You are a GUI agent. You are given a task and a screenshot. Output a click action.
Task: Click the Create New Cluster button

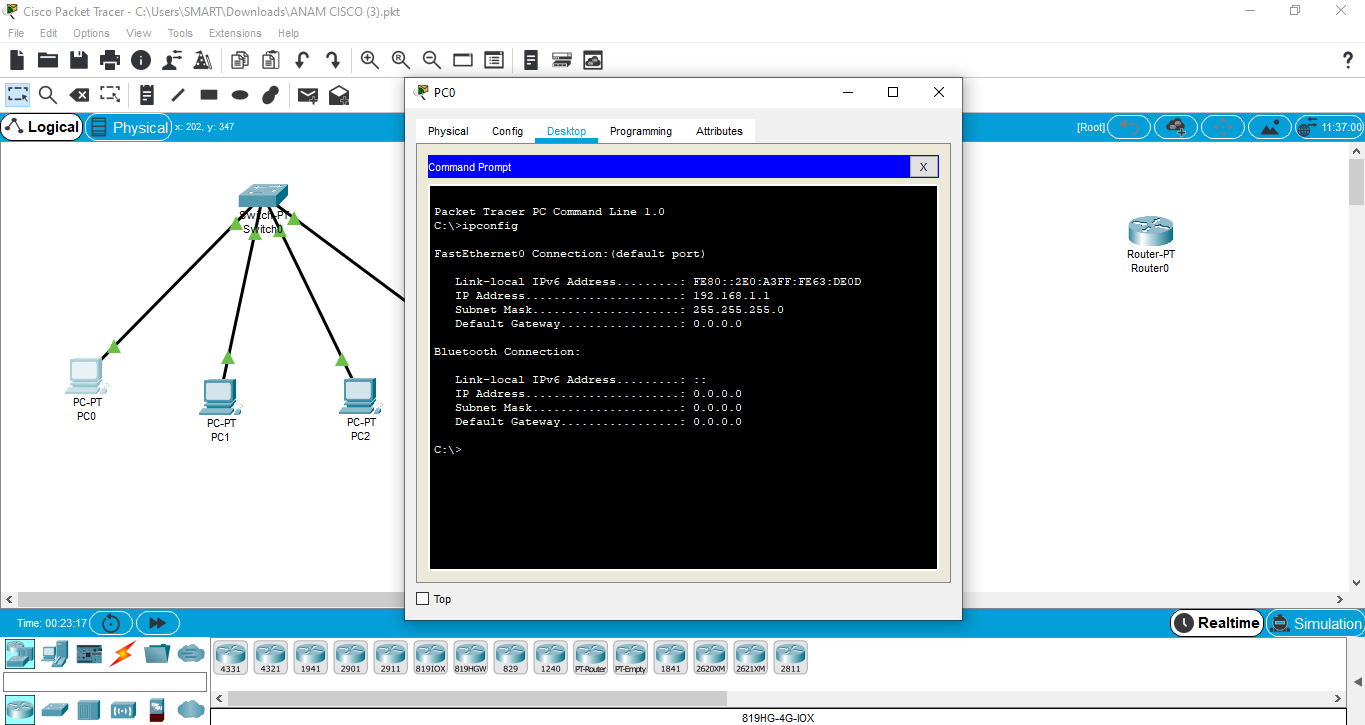click(1176, 127)
